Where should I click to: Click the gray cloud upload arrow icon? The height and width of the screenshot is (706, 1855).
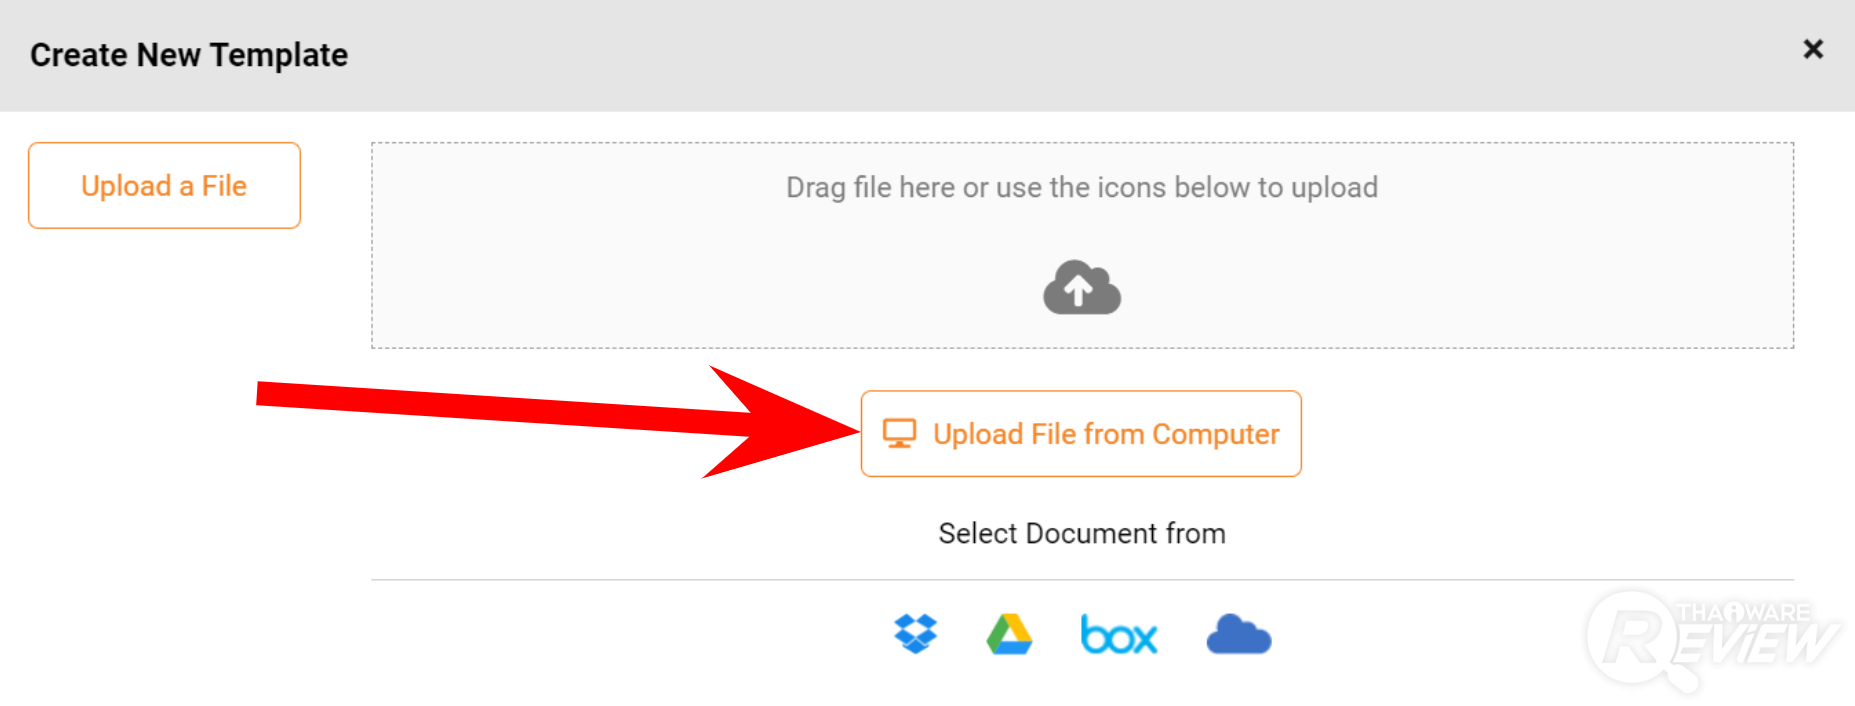[1081, 288]
